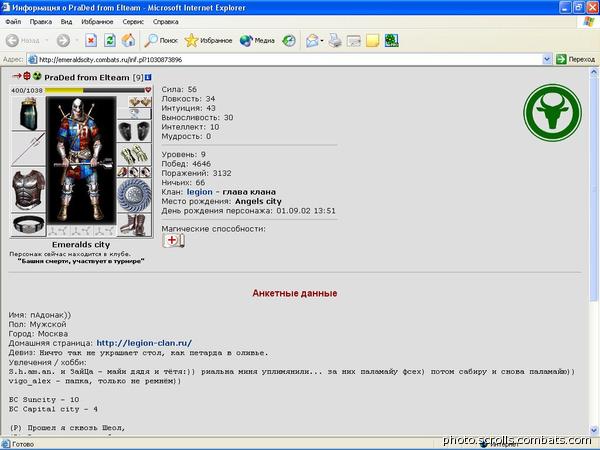Click the earrings equipment slot
This screenshot has width=600, height=450.
(x=140, y=102)
